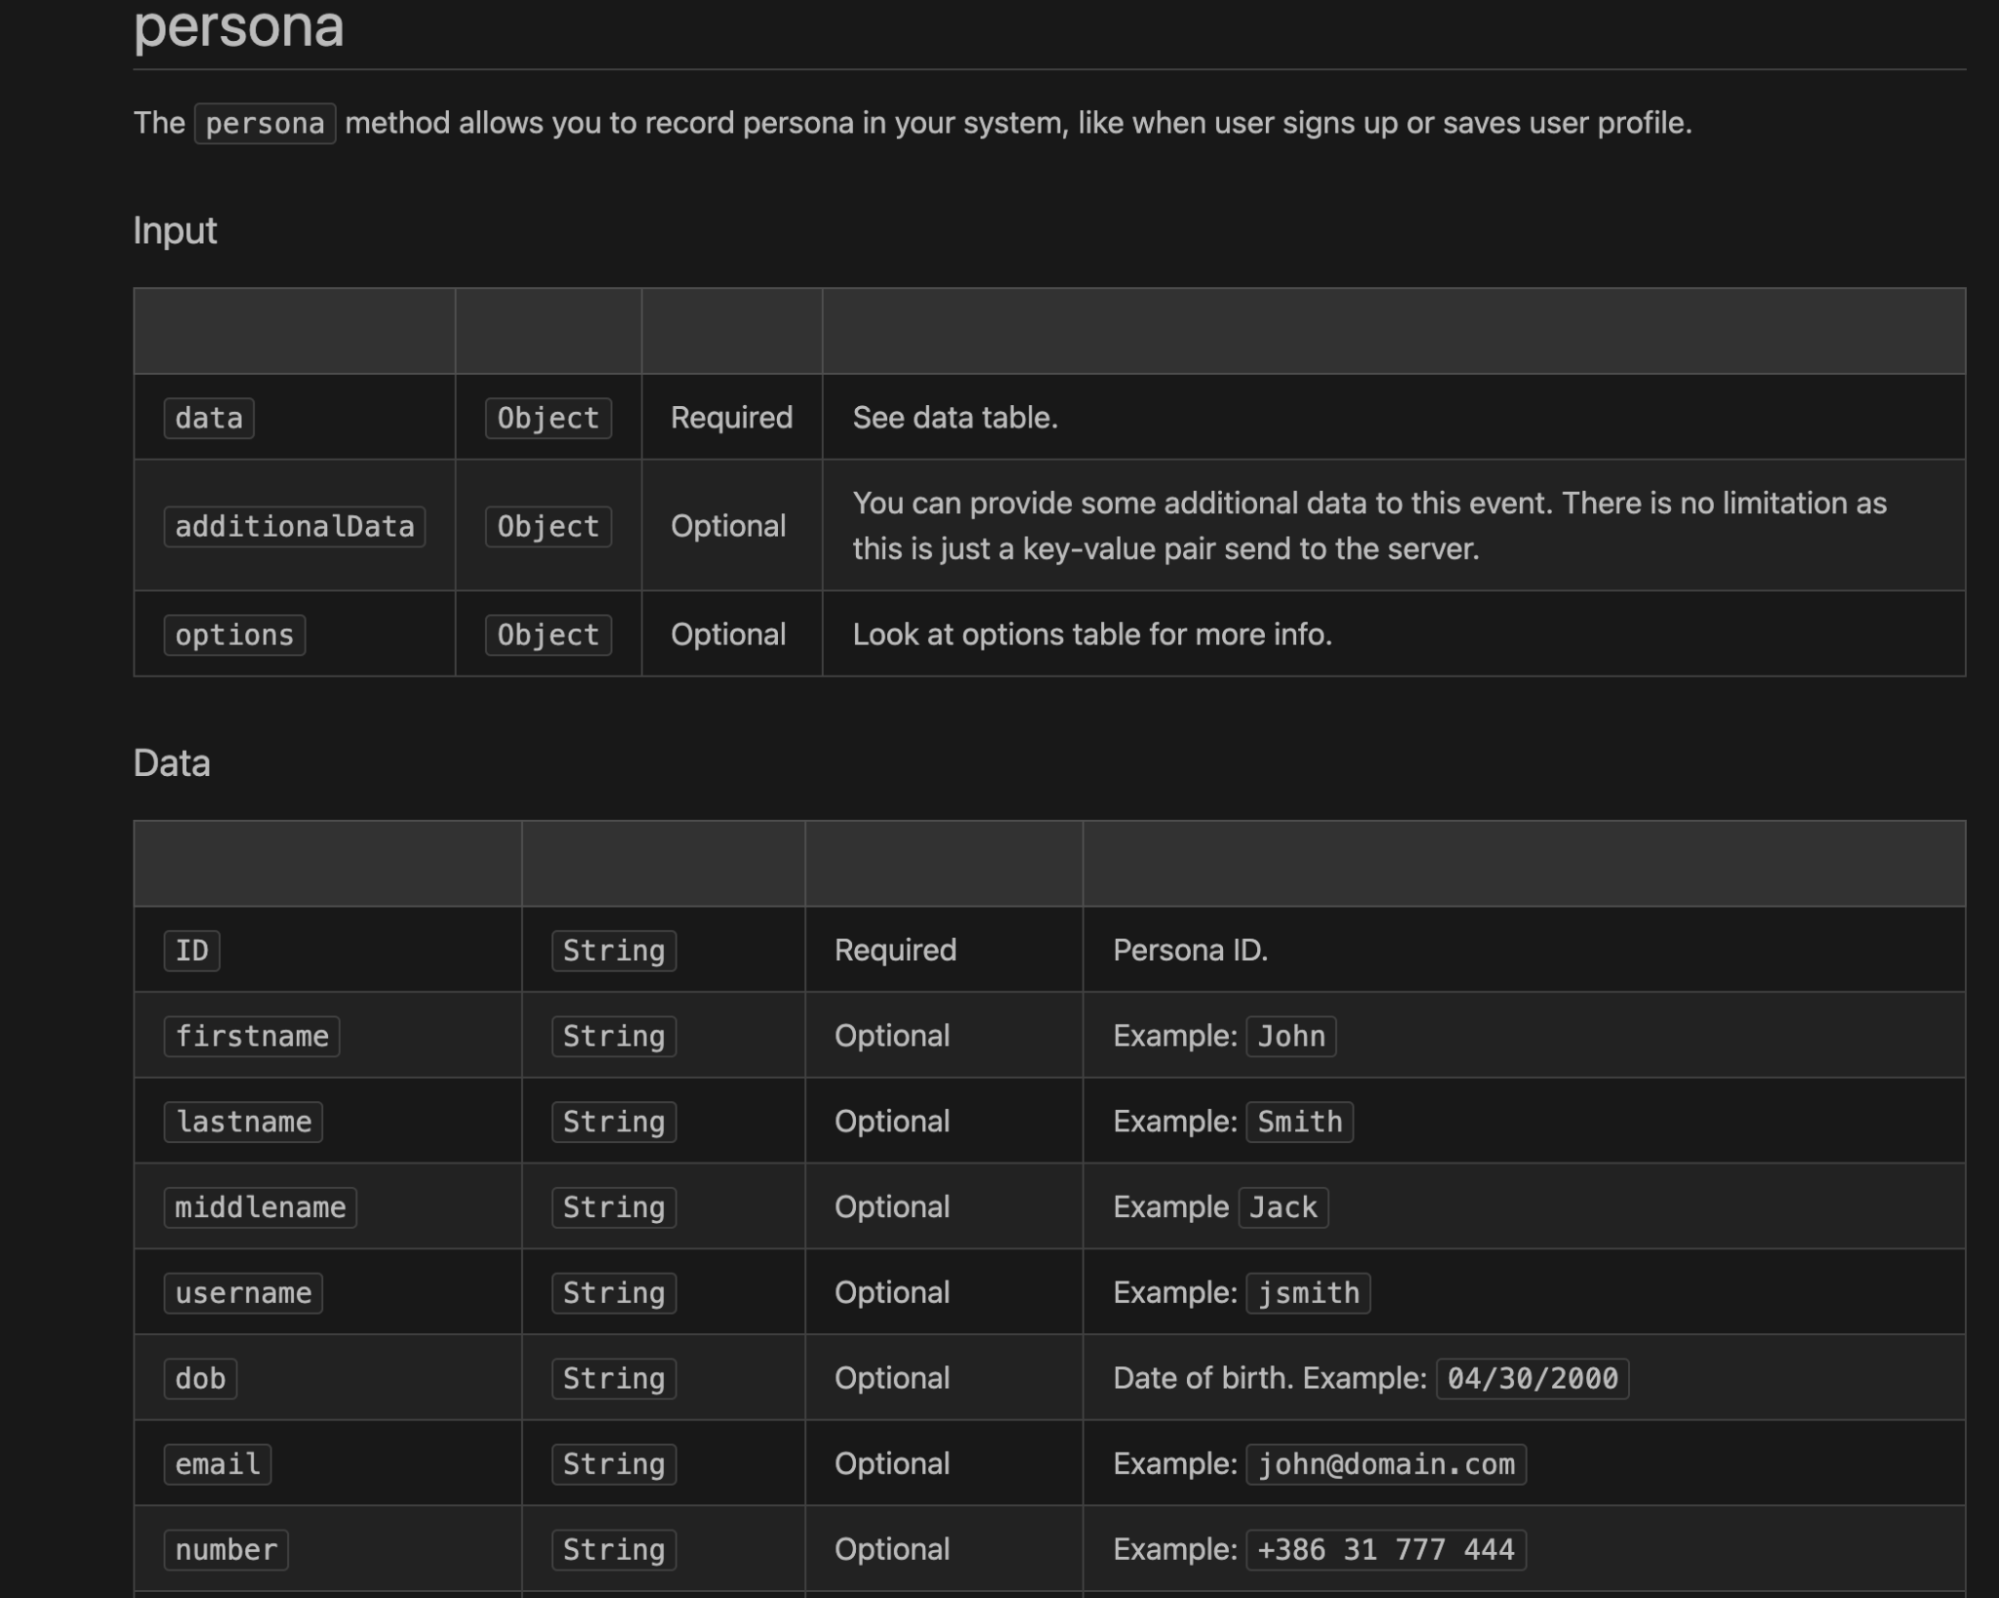
Task: Click 'Optional' in the username row
Action: (892, 1294)
